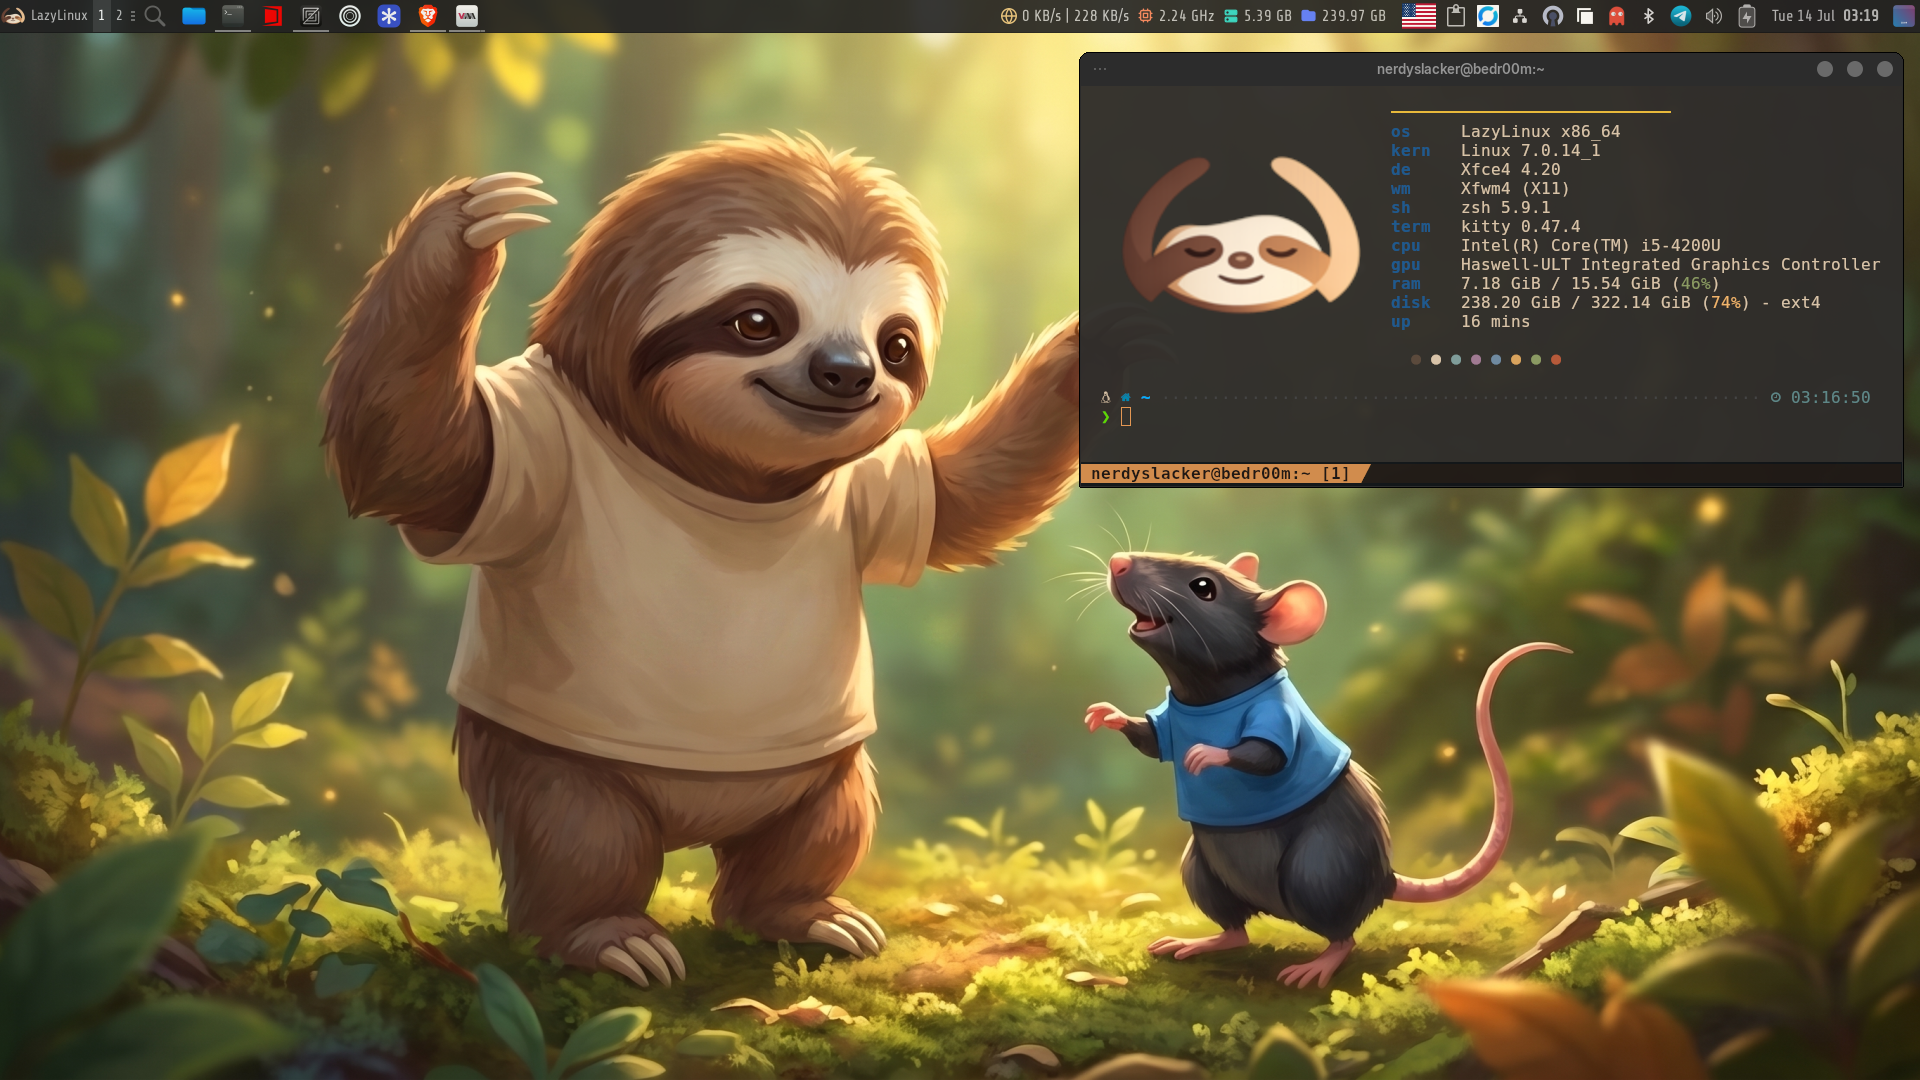Launch the red square app icon
Viewport: 1920px width, 1080px height.
pyautogui.click(x=272, y=15)
